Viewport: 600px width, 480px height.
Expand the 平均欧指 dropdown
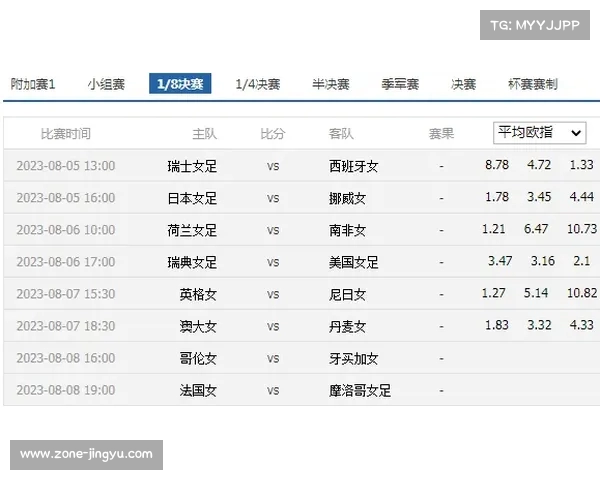pyautogui.click(x=540, y=132)
